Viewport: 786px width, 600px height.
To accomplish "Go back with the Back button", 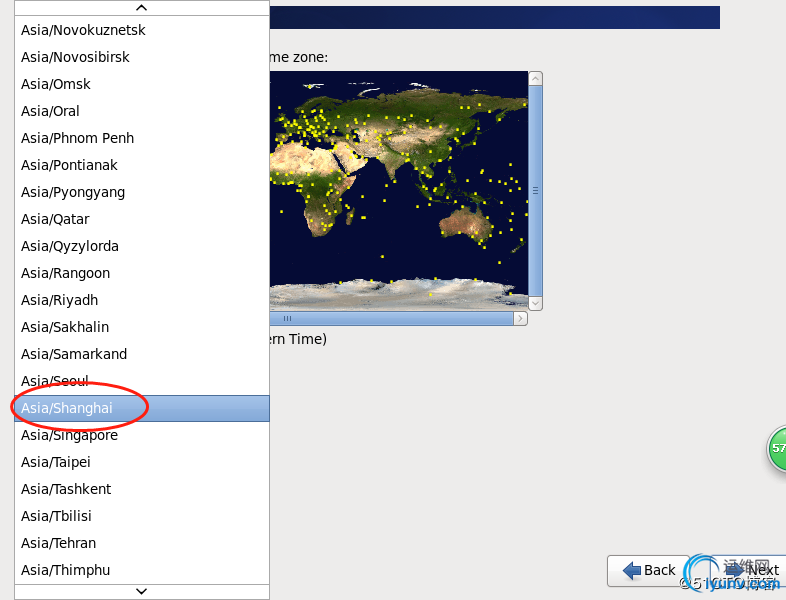I will point(649,570).
